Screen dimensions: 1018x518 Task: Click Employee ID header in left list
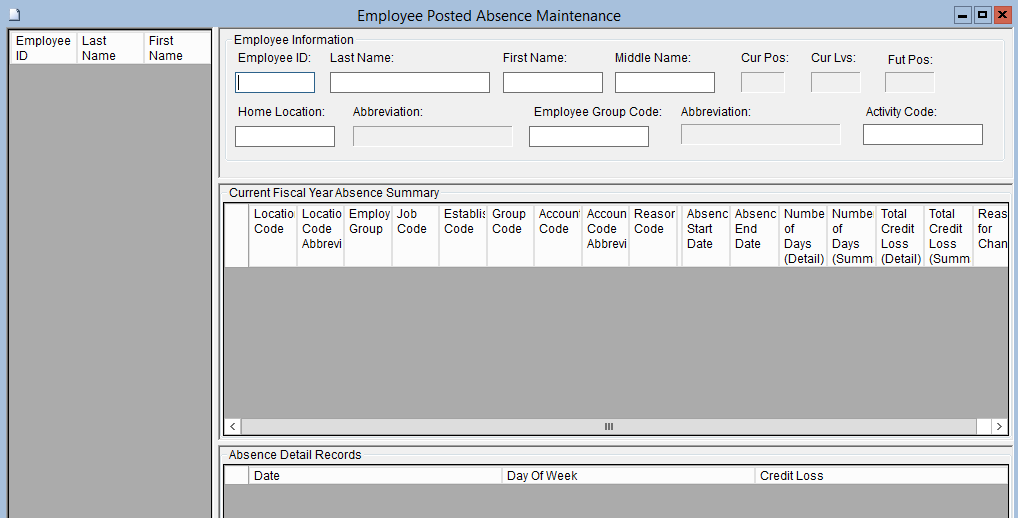tap(43, 48)
